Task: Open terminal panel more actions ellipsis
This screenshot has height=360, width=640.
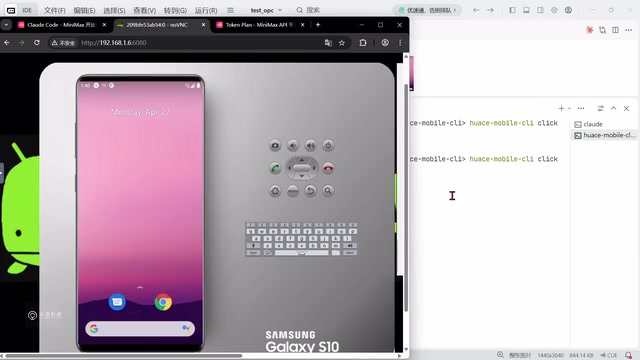Action: pyautogui.click(x=581, y=108)
